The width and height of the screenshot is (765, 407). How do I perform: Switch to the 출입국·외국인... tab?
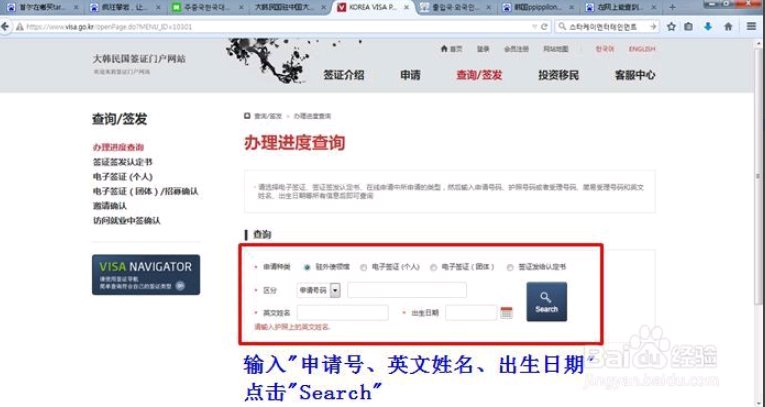(x=455, y=8)
